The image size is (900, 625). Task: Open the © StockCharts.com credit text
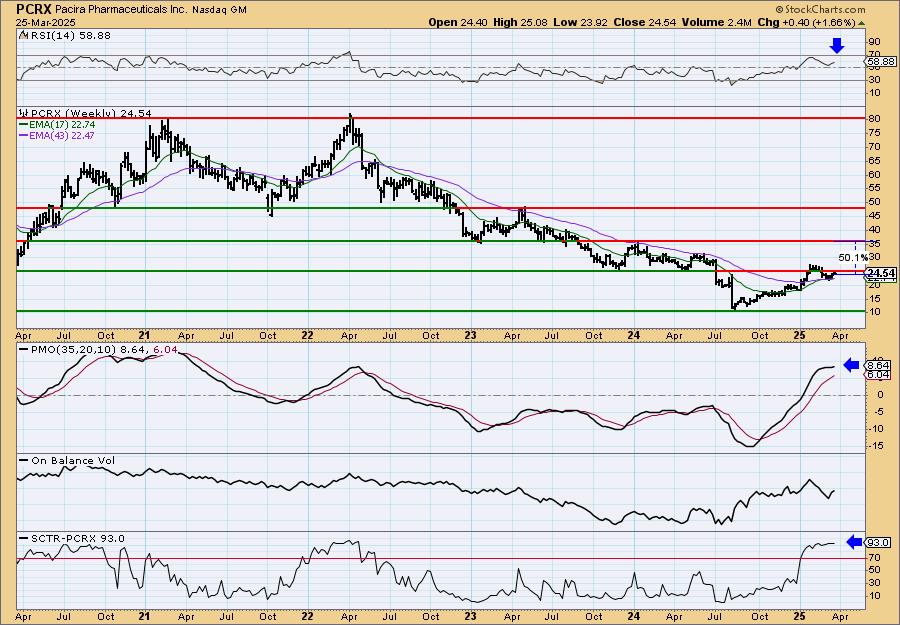point(820,9)
